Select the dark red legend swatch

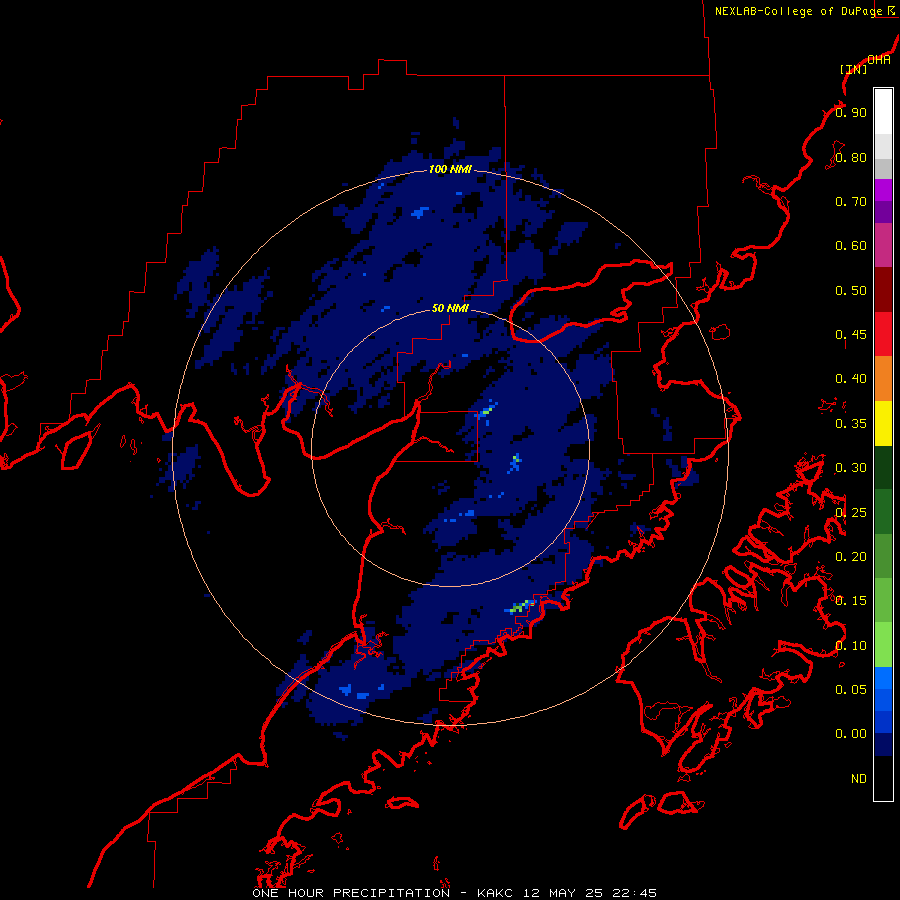pos(883,290)
